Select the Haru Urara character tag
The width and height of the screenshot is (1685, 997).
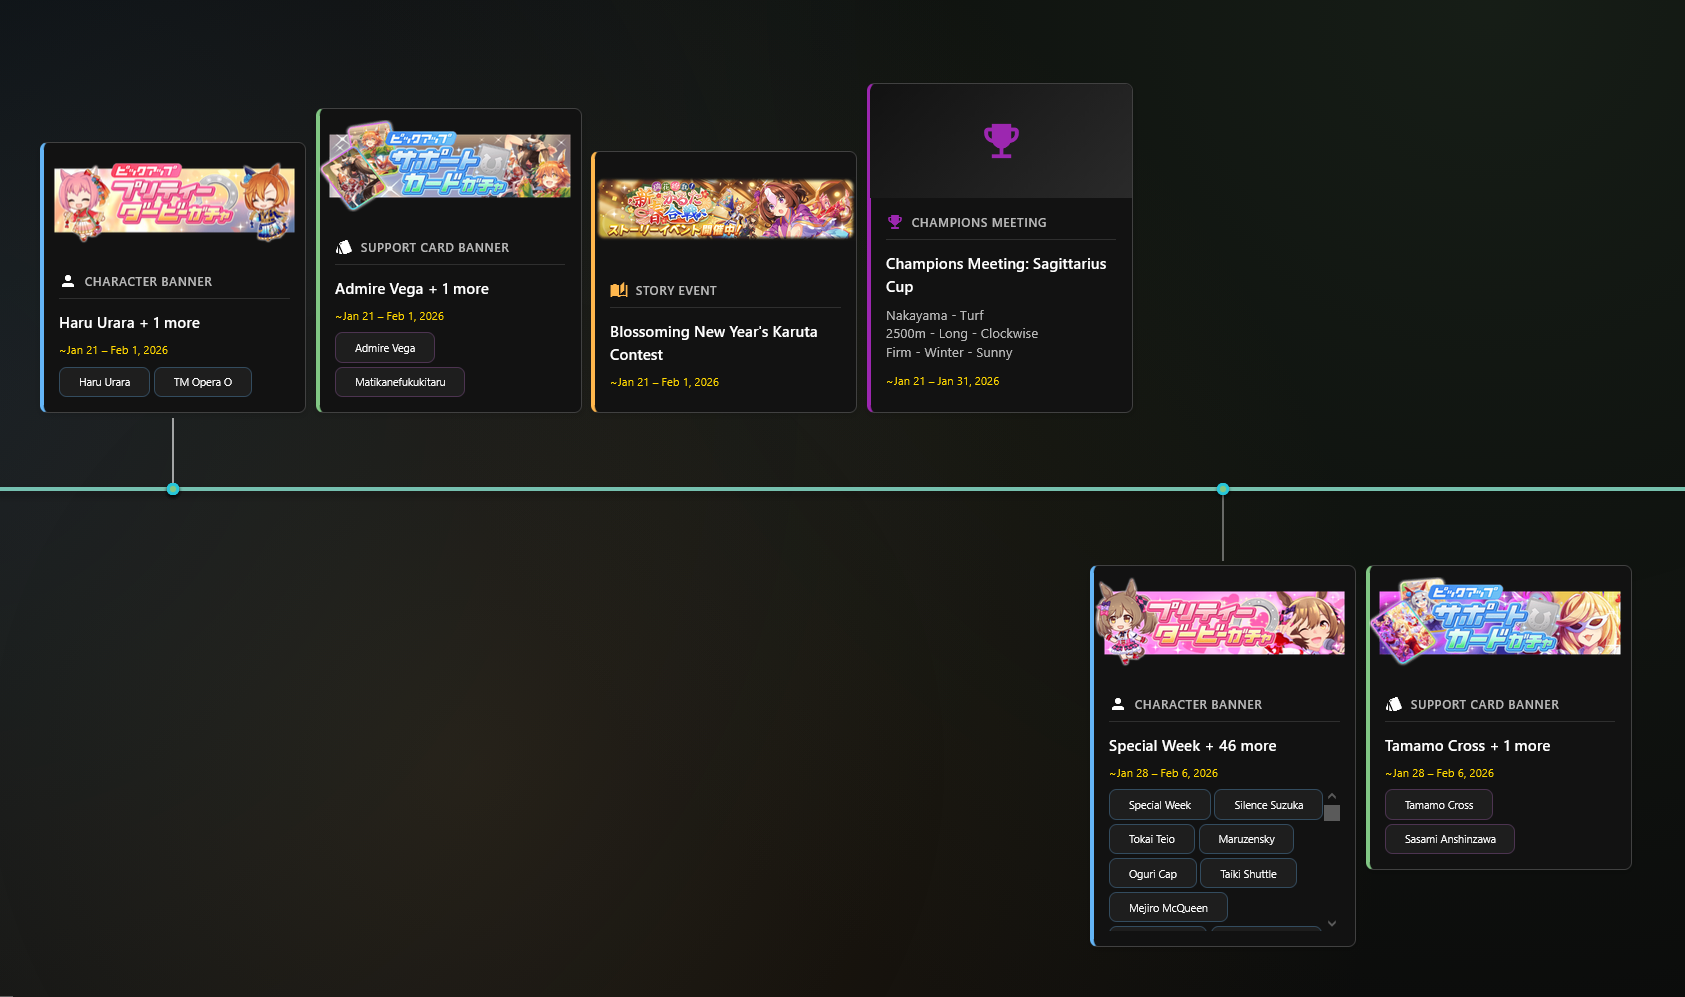coord(105,382)
